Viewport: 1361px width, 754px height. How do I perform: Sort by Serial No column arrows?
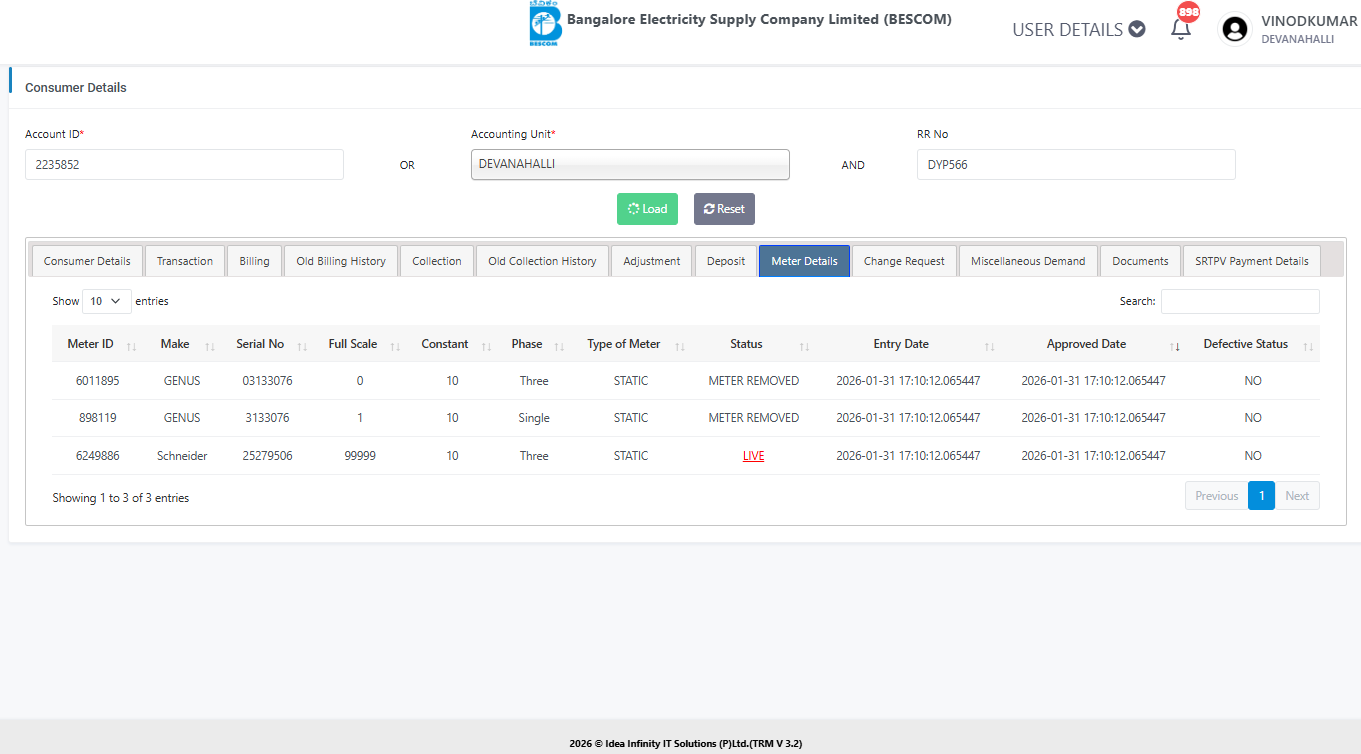point(302,345)
